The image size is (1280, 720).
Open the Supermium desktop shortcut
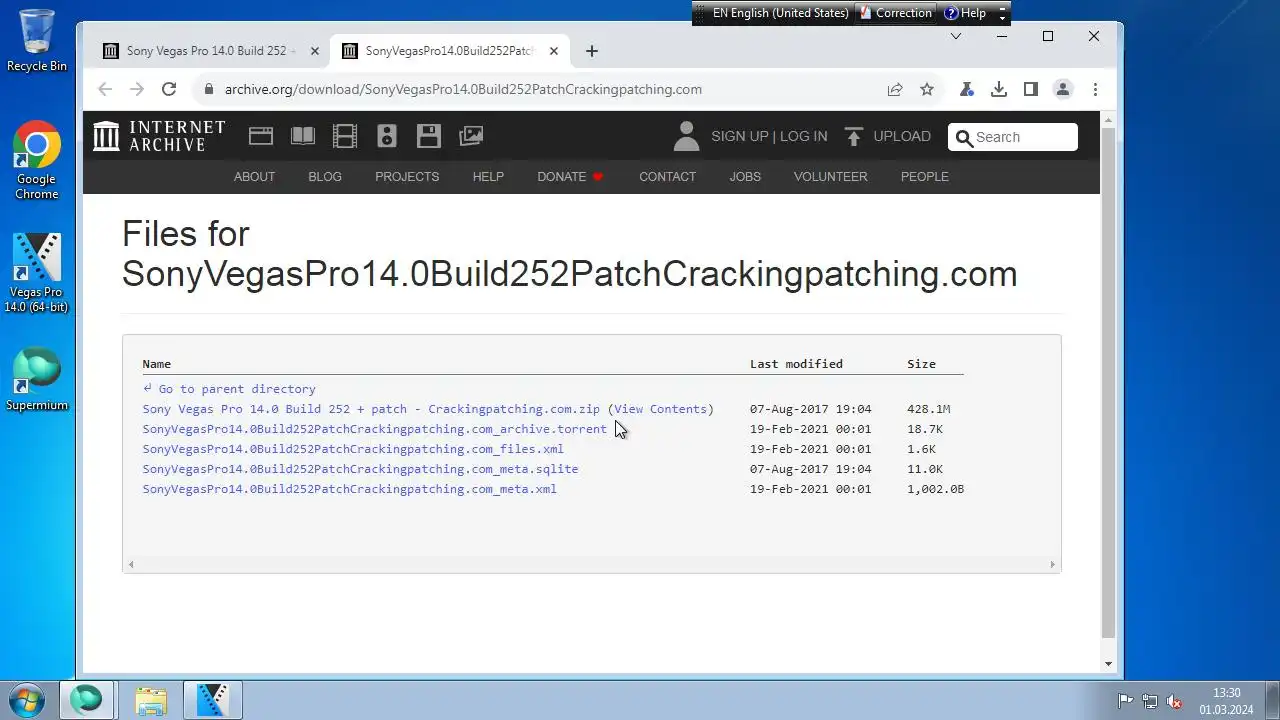point(37,379)
